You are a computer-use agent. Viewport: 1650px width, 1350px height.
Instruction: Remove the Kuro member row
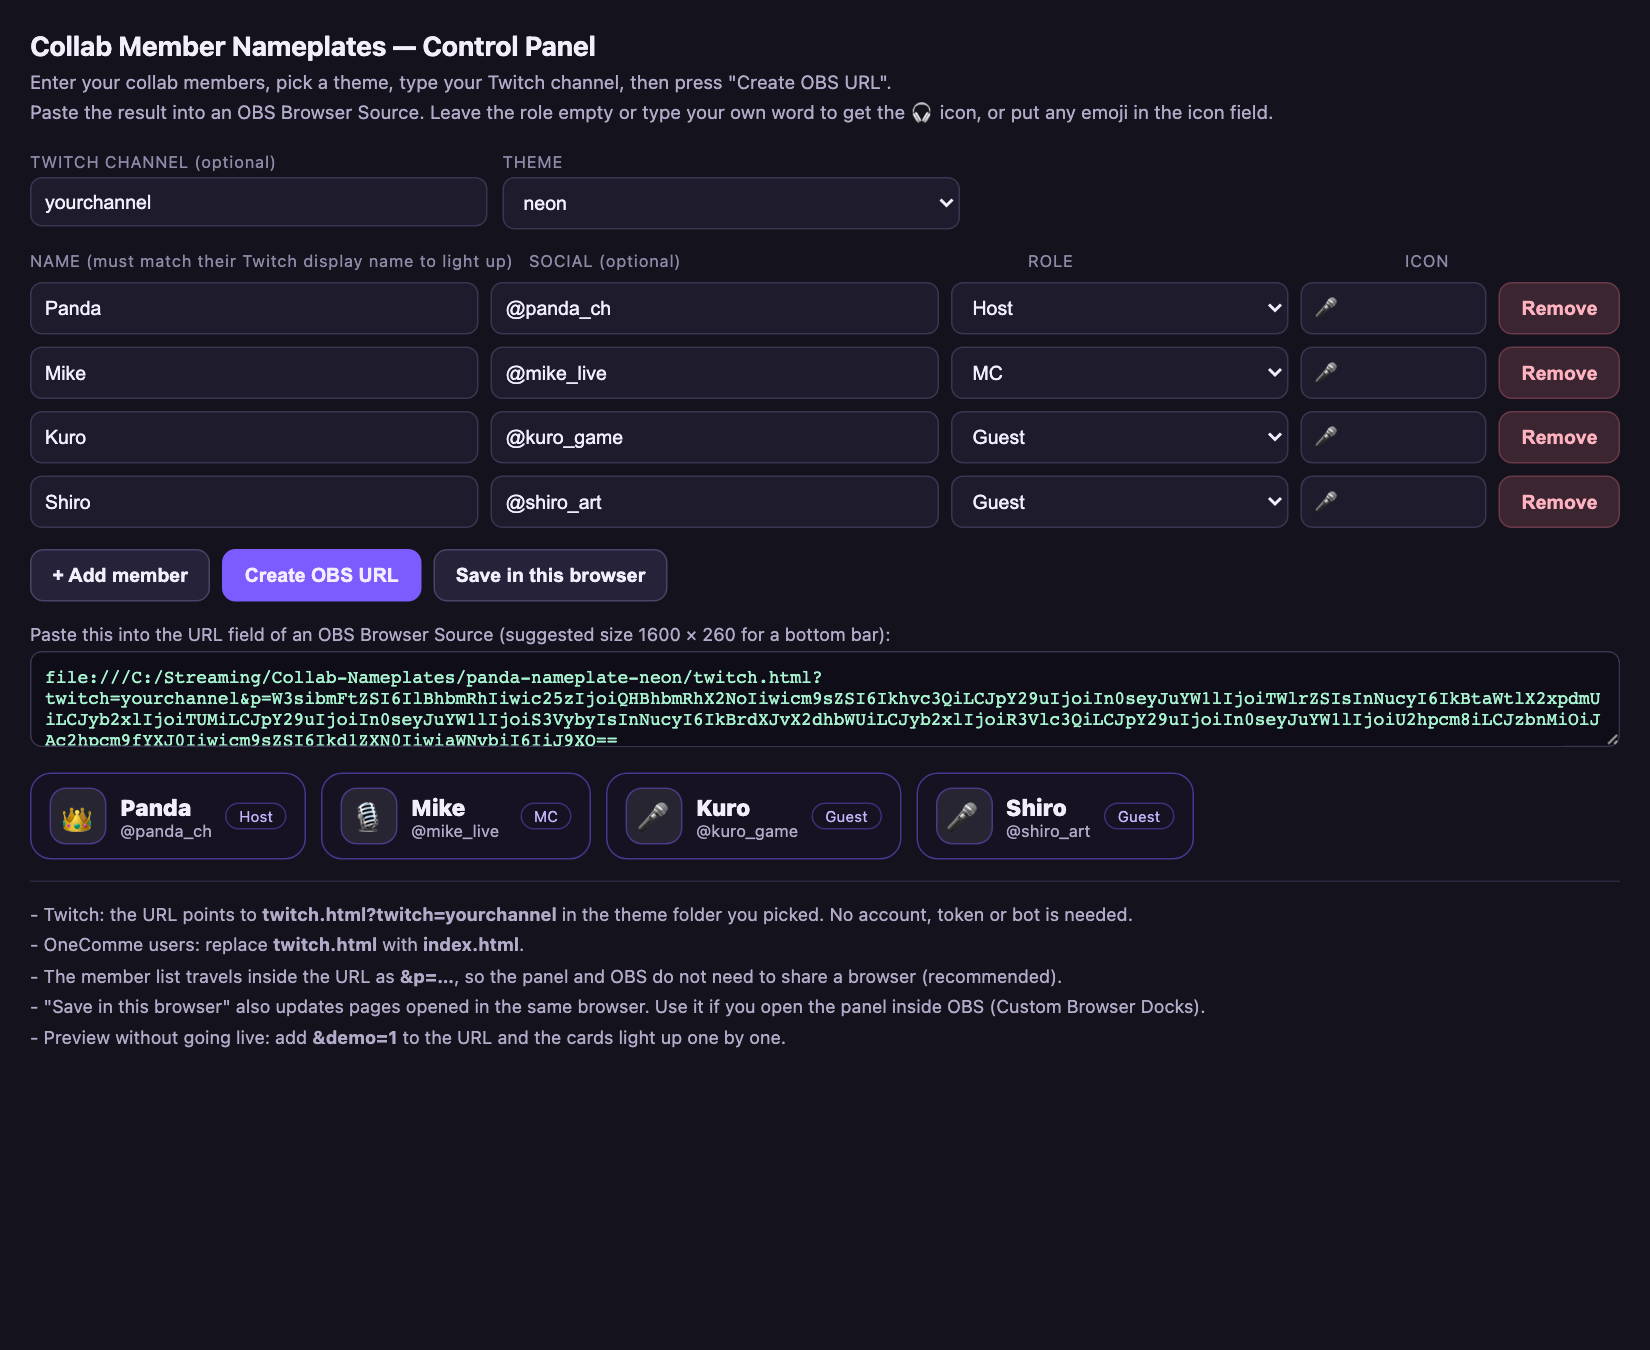click(1558, 437)
